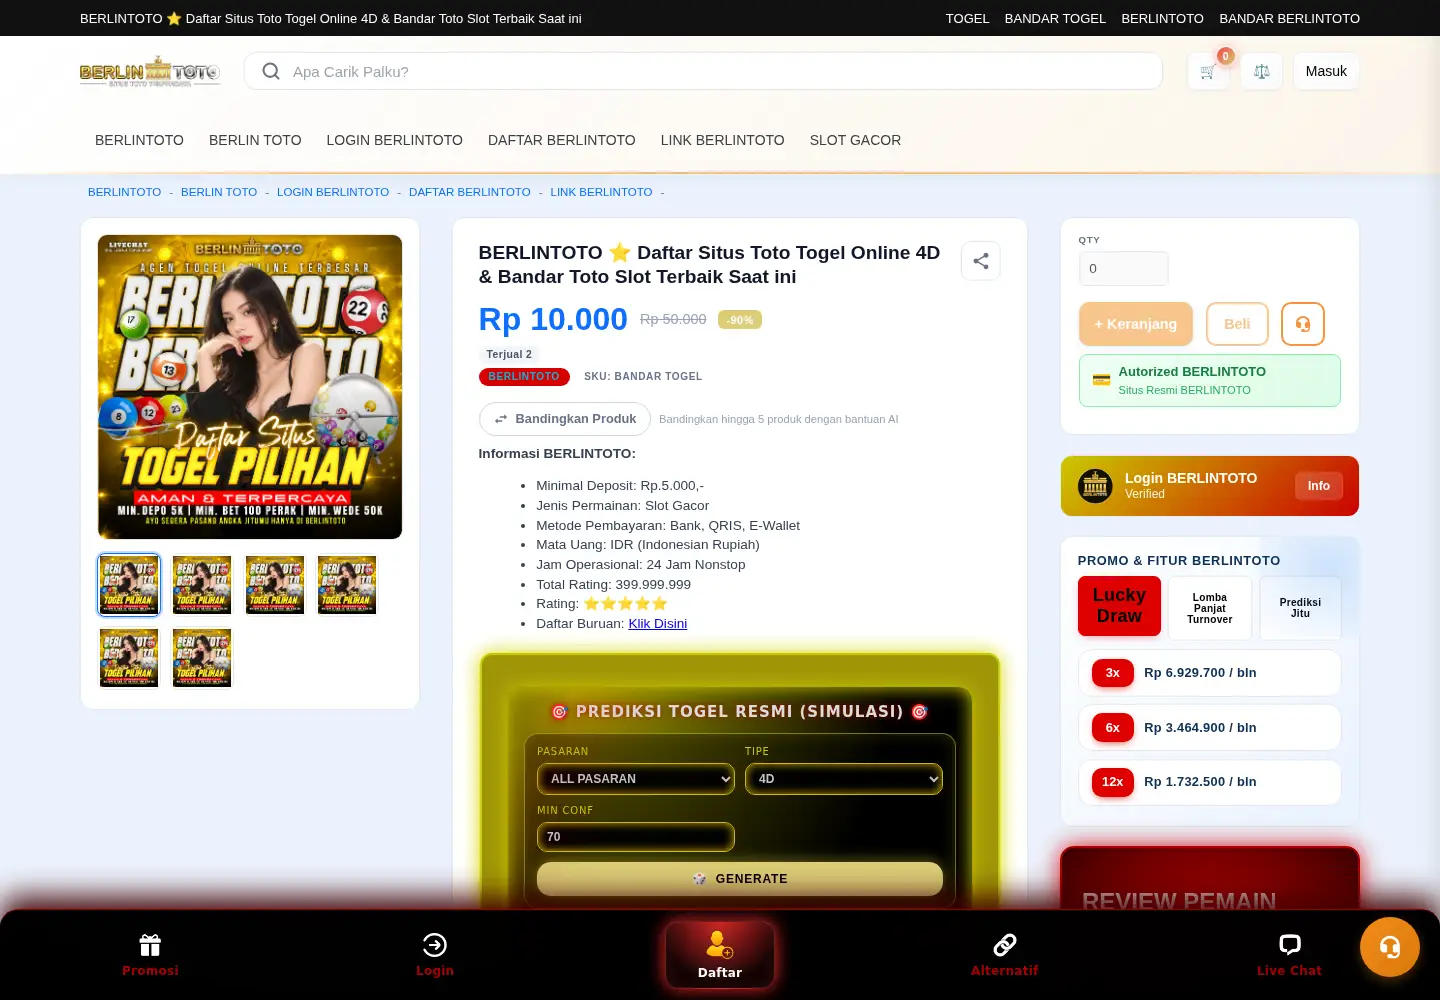Select the first thumbnail in the bottom row

tap(129, 658)
